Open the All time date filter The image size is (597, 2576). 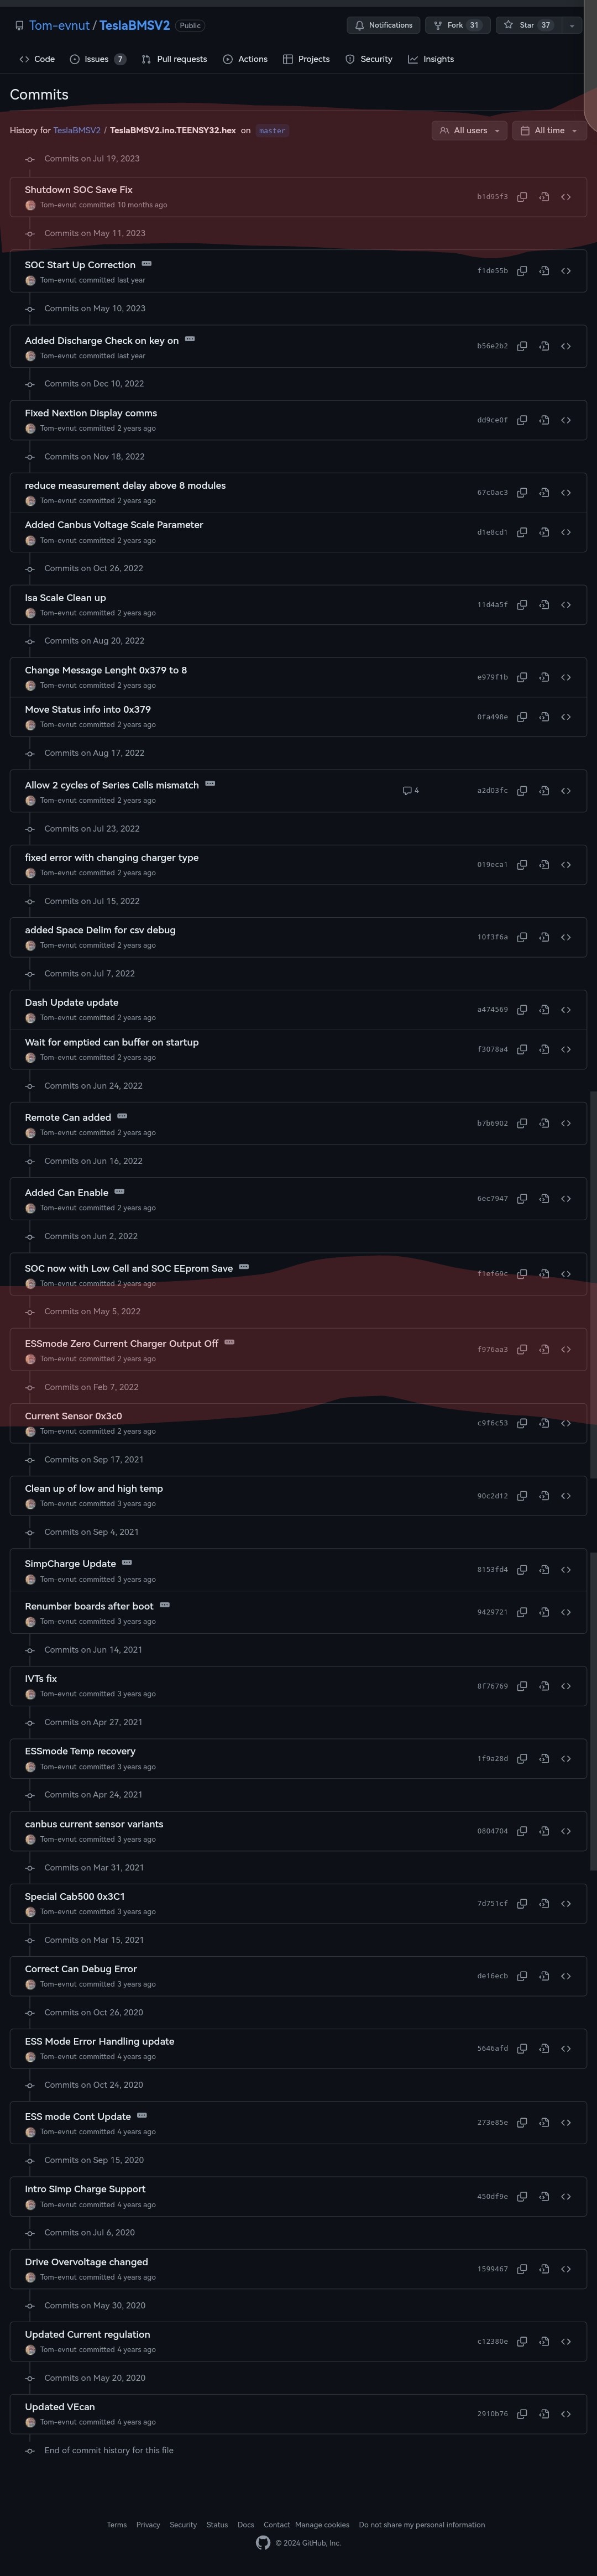[x=549, y=131]
